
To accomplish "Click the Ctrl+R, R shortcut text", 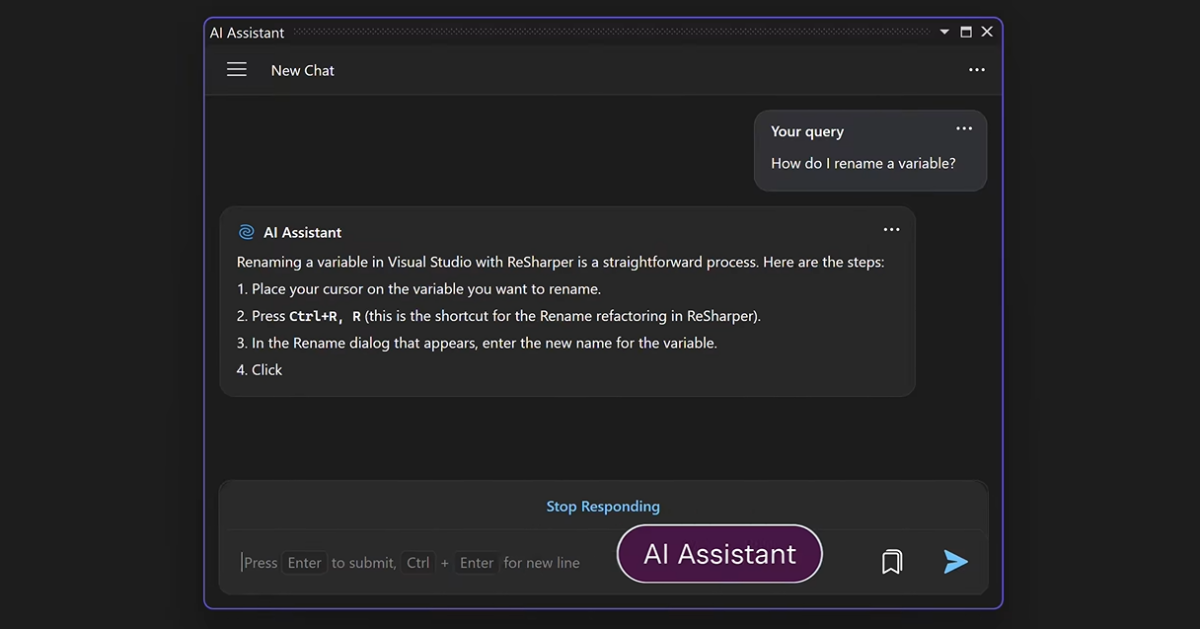I will coord(325,316).
